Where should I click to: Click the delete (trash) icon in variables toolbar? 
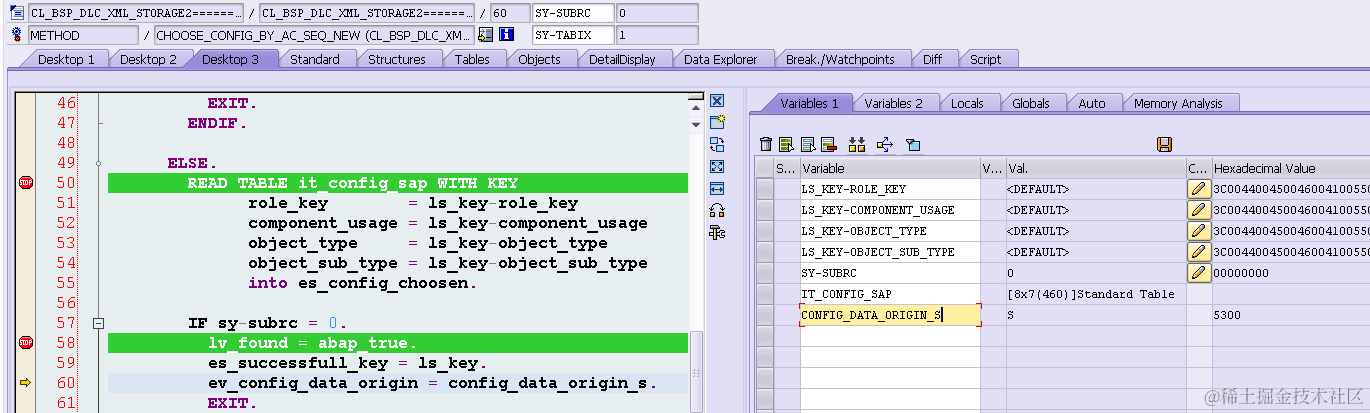coord(766,145)
